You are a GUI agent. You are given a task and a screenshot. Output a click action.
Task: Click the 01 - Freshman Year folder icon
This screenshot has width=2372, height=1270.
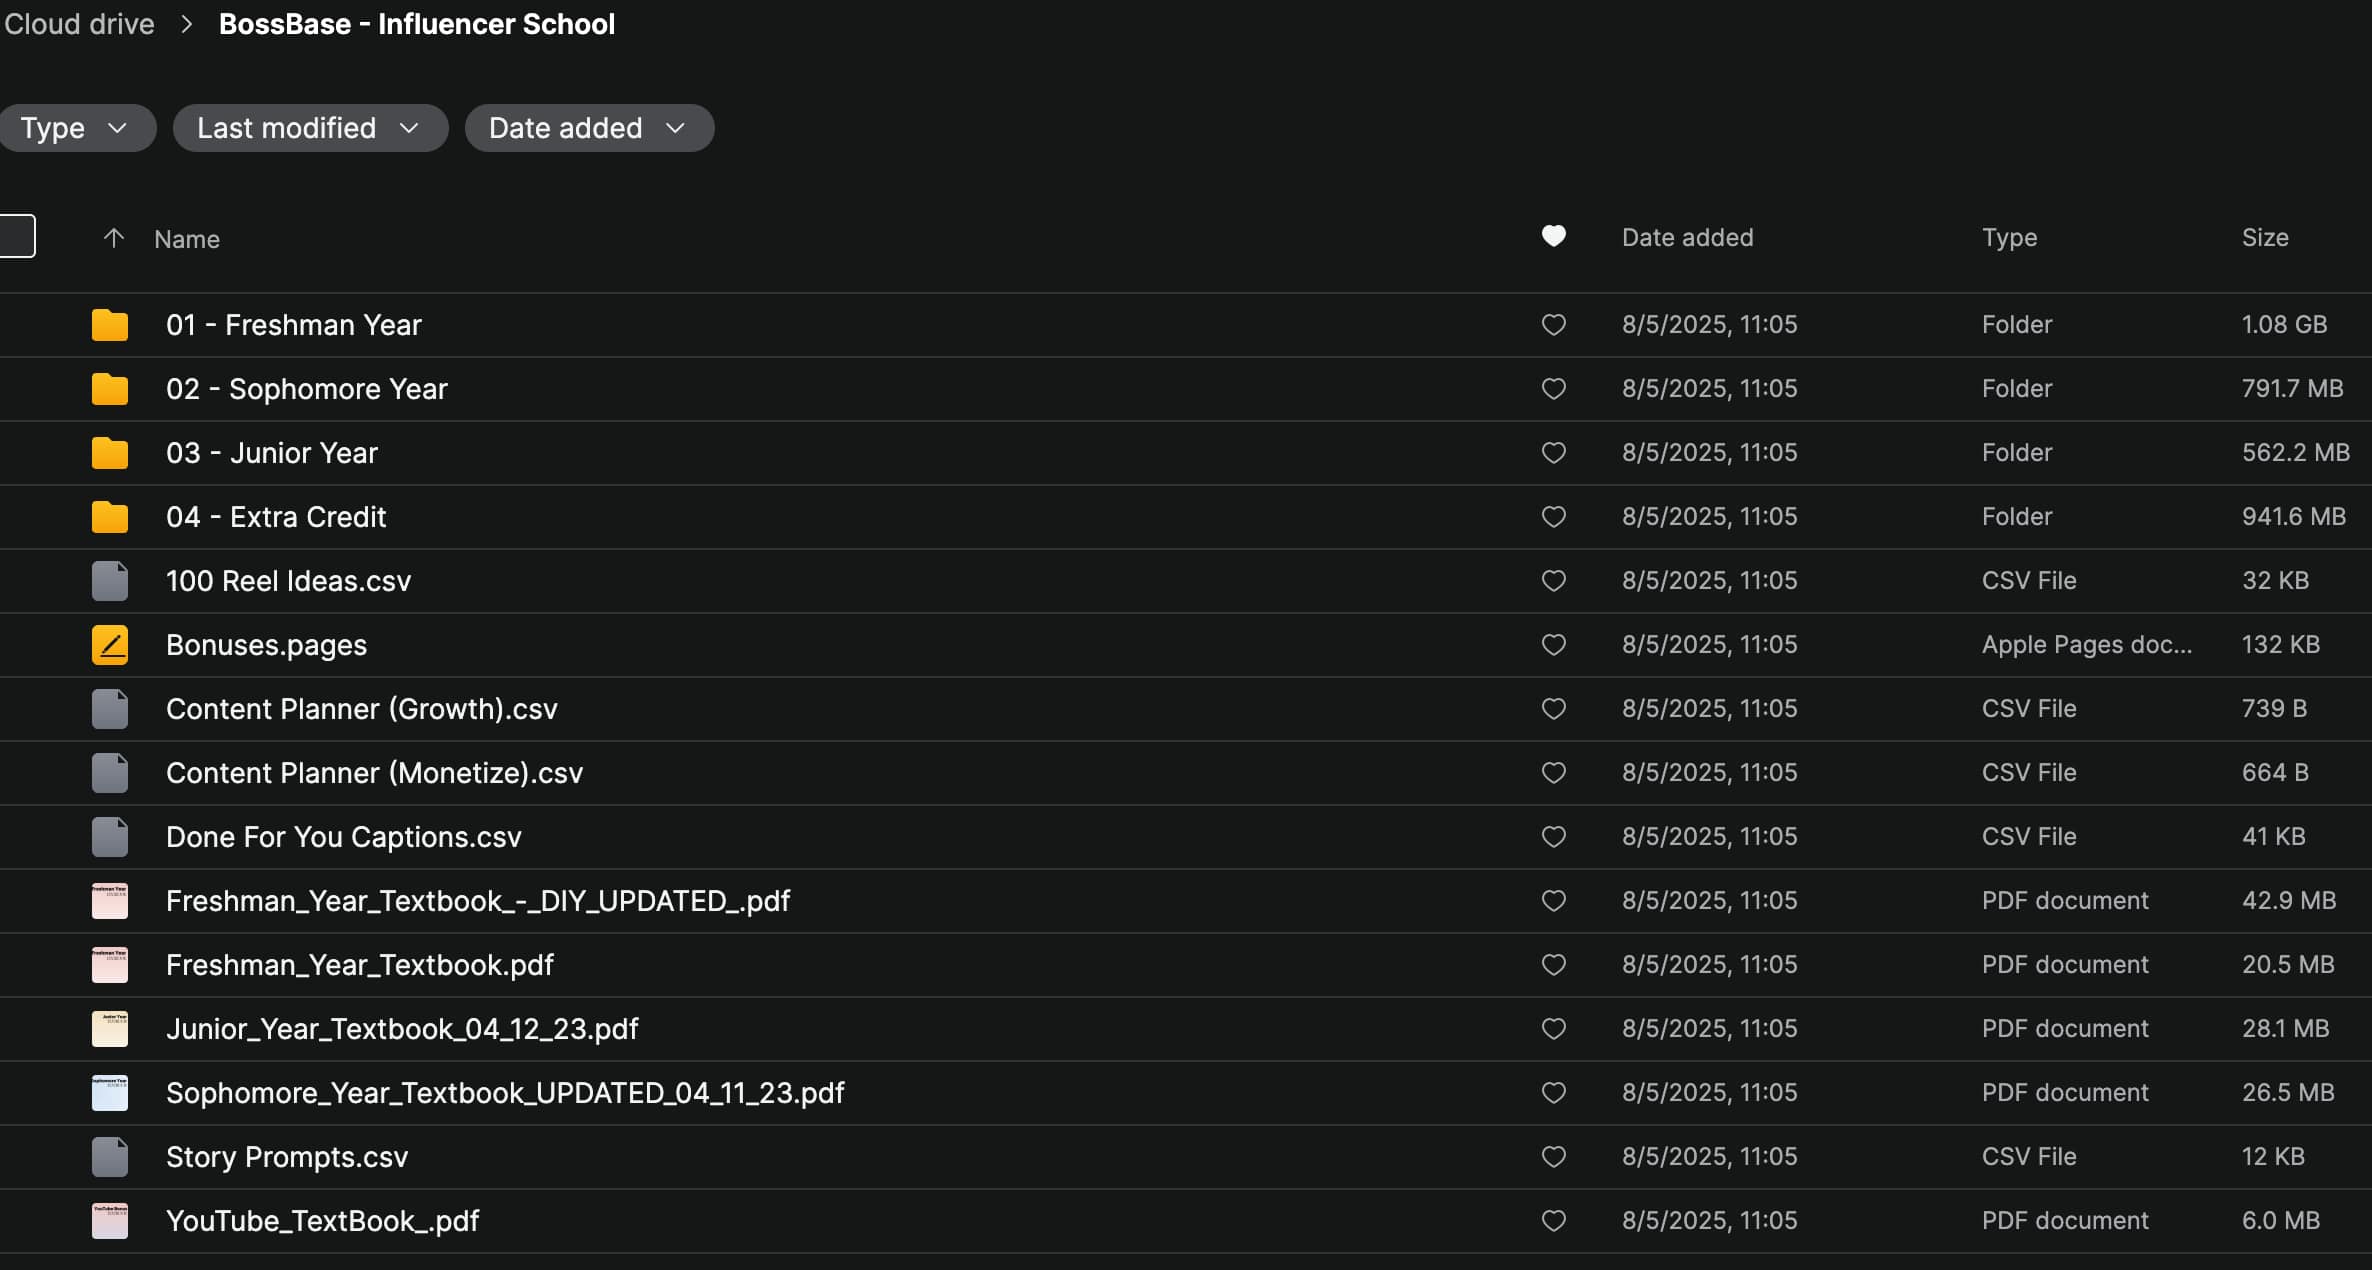coord(110,325)
